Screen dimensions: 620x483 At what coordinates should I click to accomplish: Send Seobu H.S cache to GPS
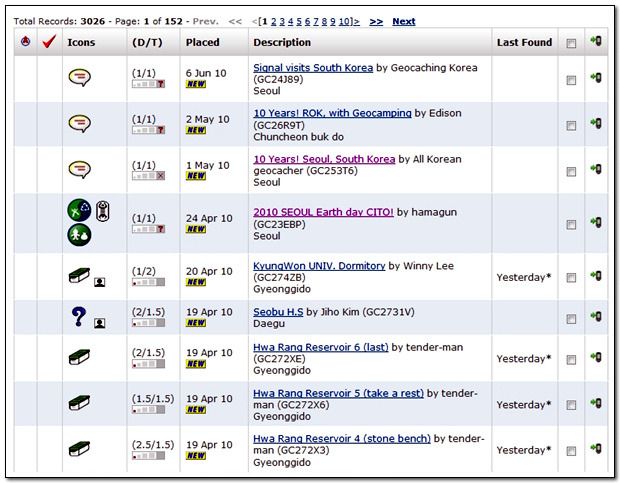[x=596, y=316]
